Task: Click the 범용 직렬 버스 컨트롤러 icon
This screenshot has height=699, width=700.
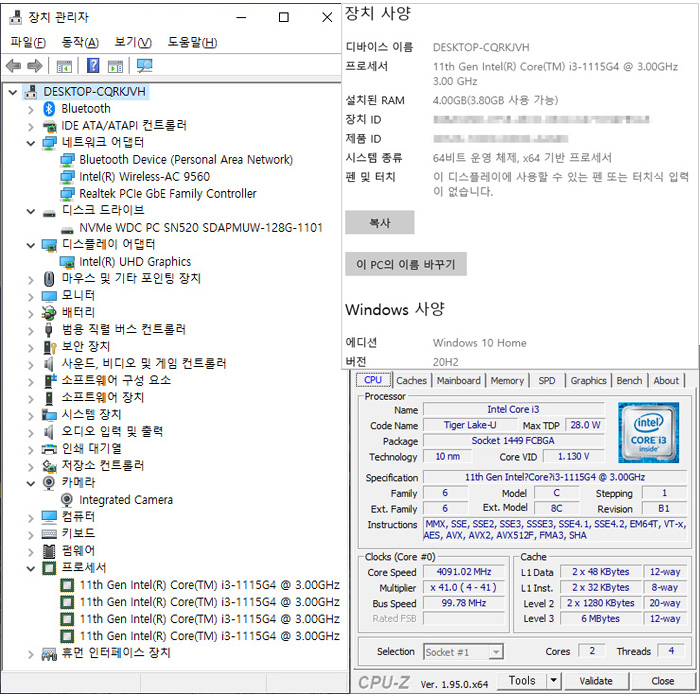Action: coord(49,330)
